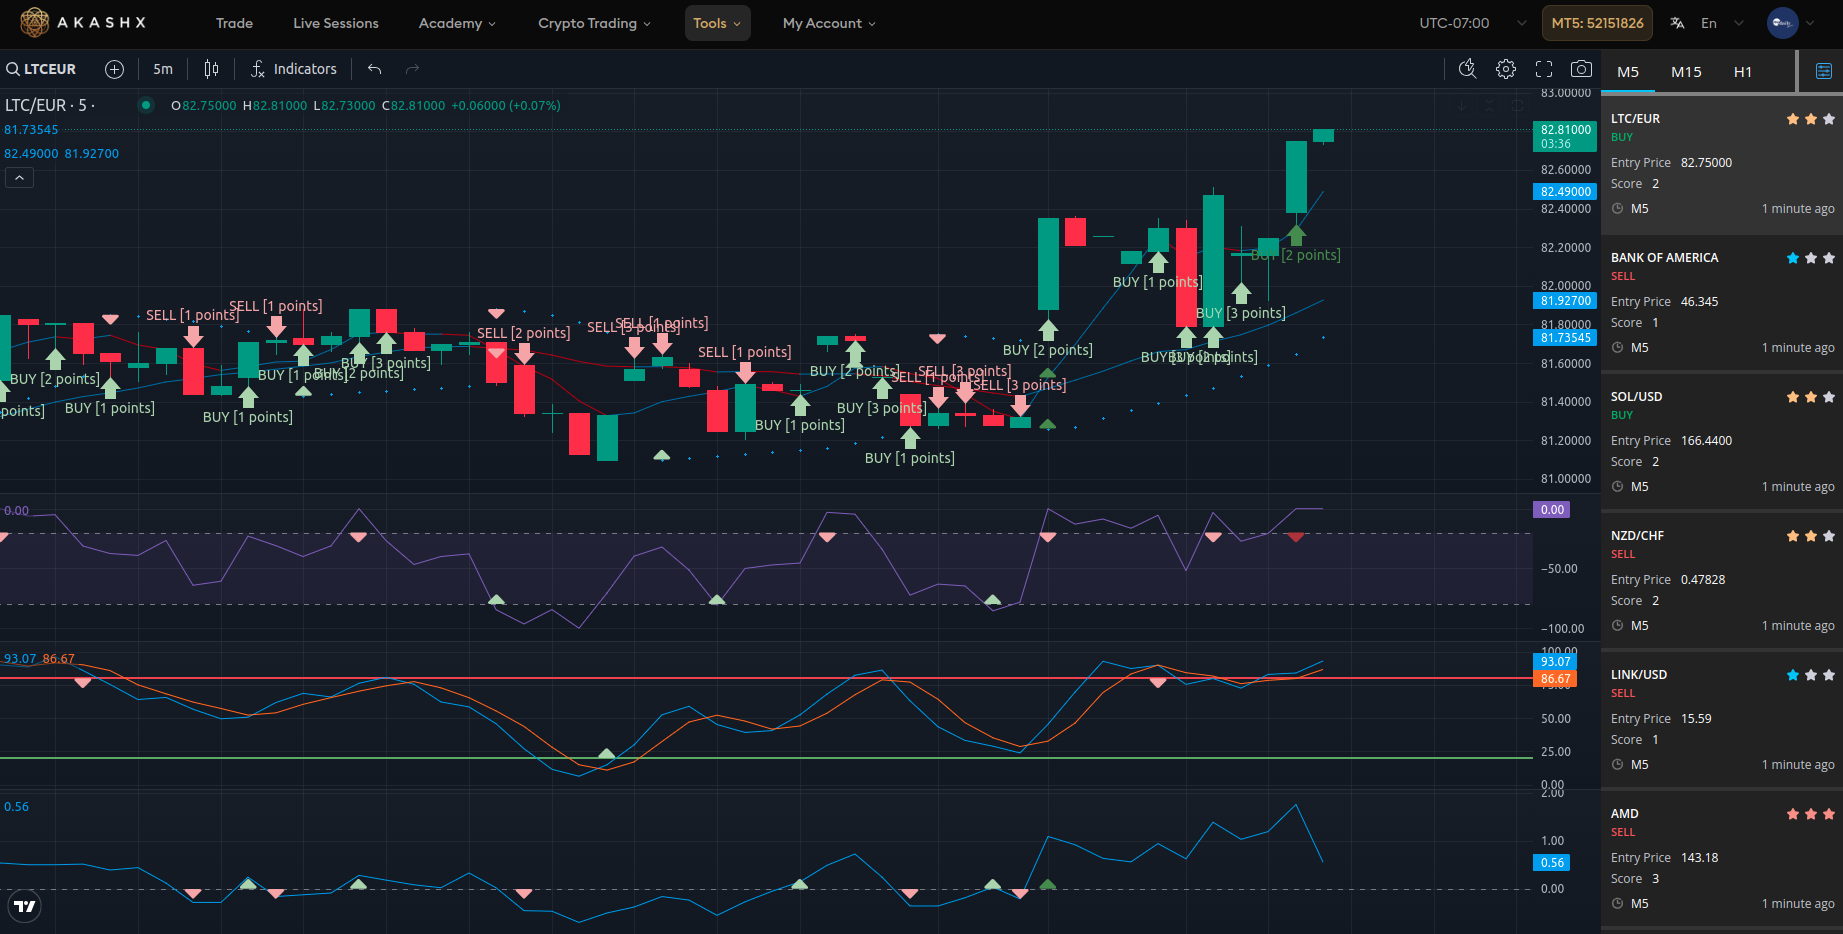Select the H1 timeframe tab
This screenshot has height=934, width=1843.
[1742, 72]
